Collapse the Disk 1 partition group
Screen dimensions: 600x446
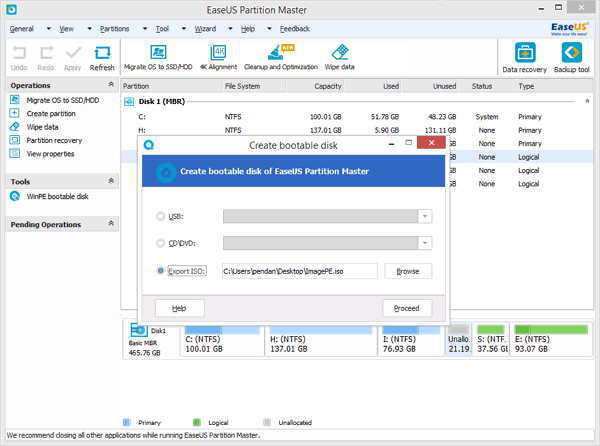click(587, 101)
